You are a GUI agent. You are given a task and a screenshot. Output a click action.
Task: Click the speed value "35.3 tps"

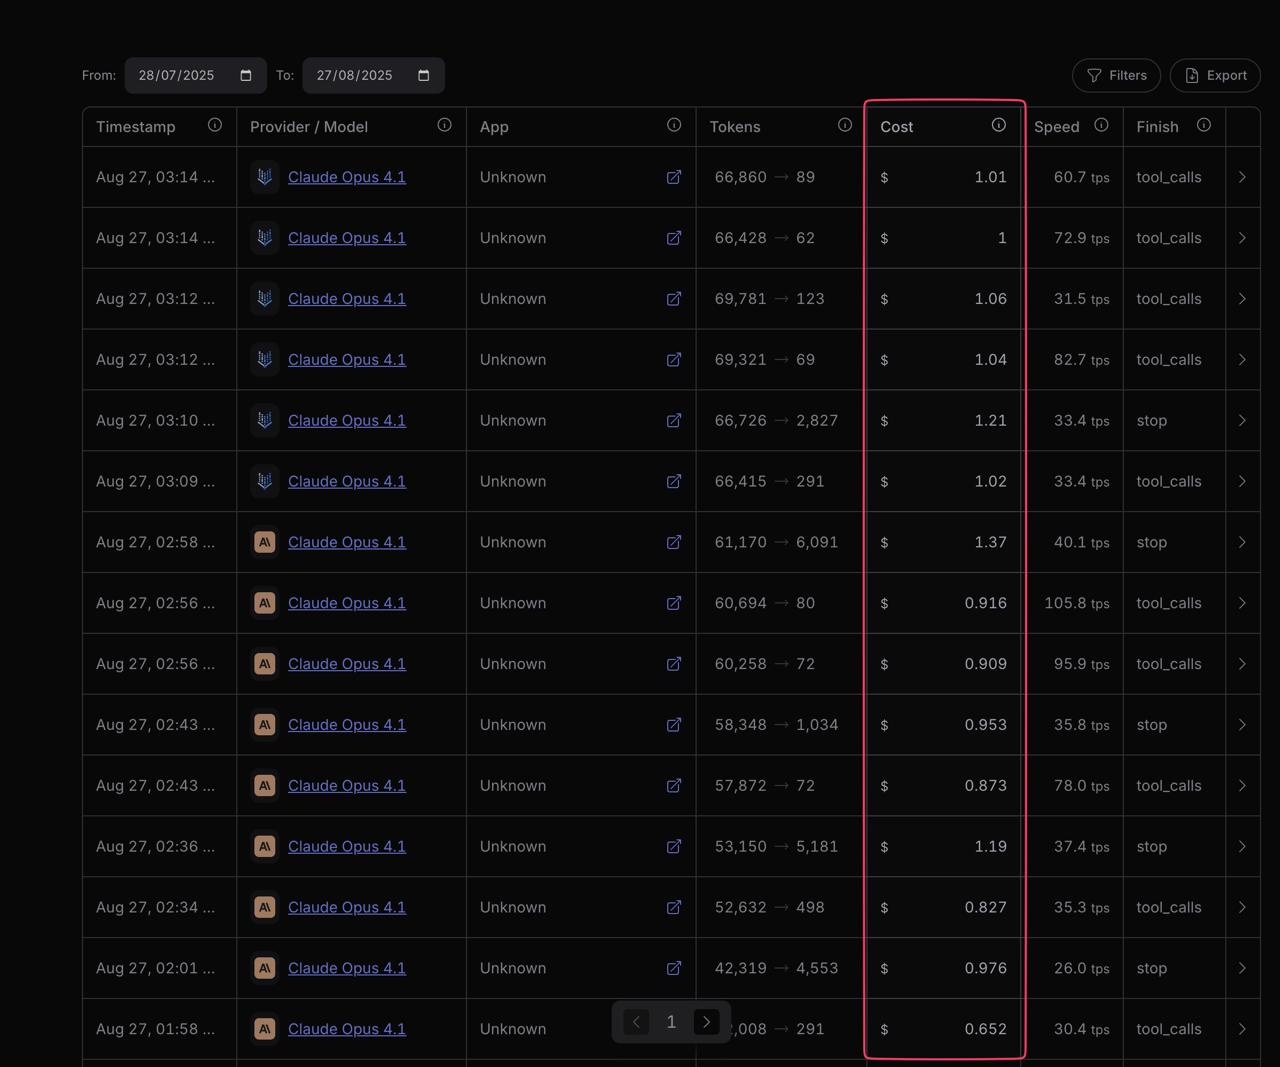(x=1082, y=908)
